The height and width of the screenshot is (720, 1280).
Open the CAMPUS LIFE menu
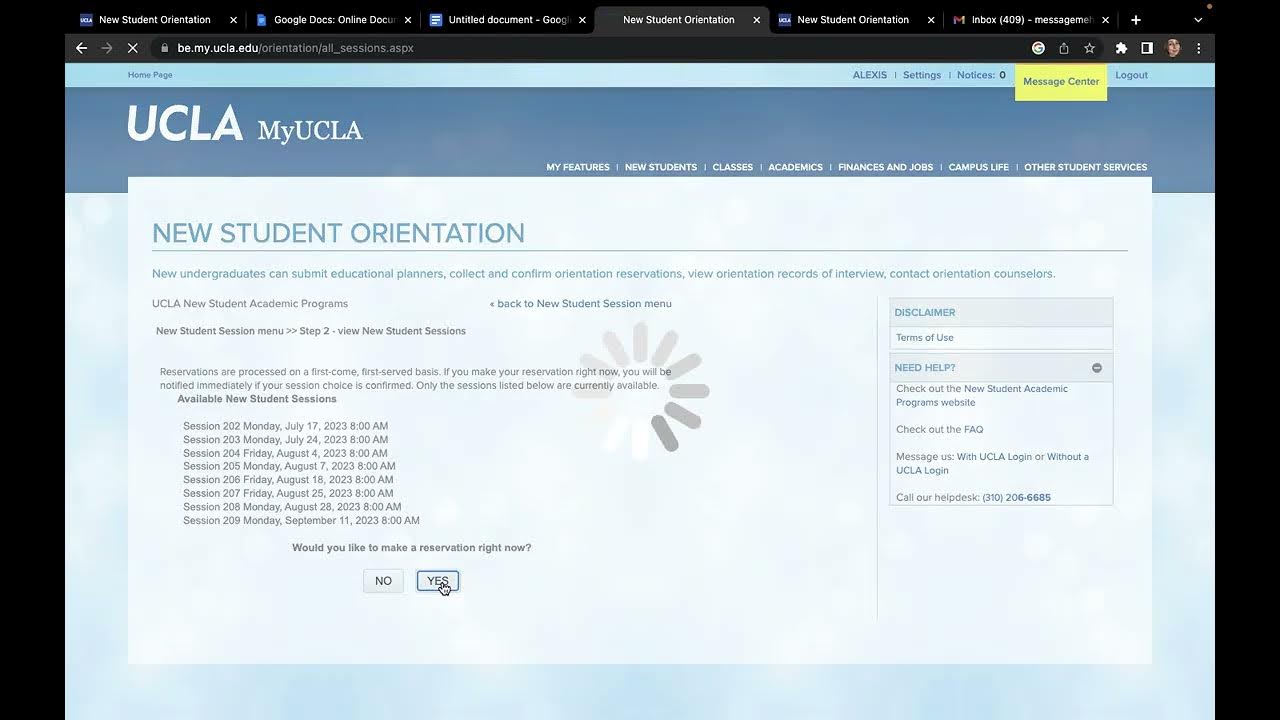[x=979, y=167]
